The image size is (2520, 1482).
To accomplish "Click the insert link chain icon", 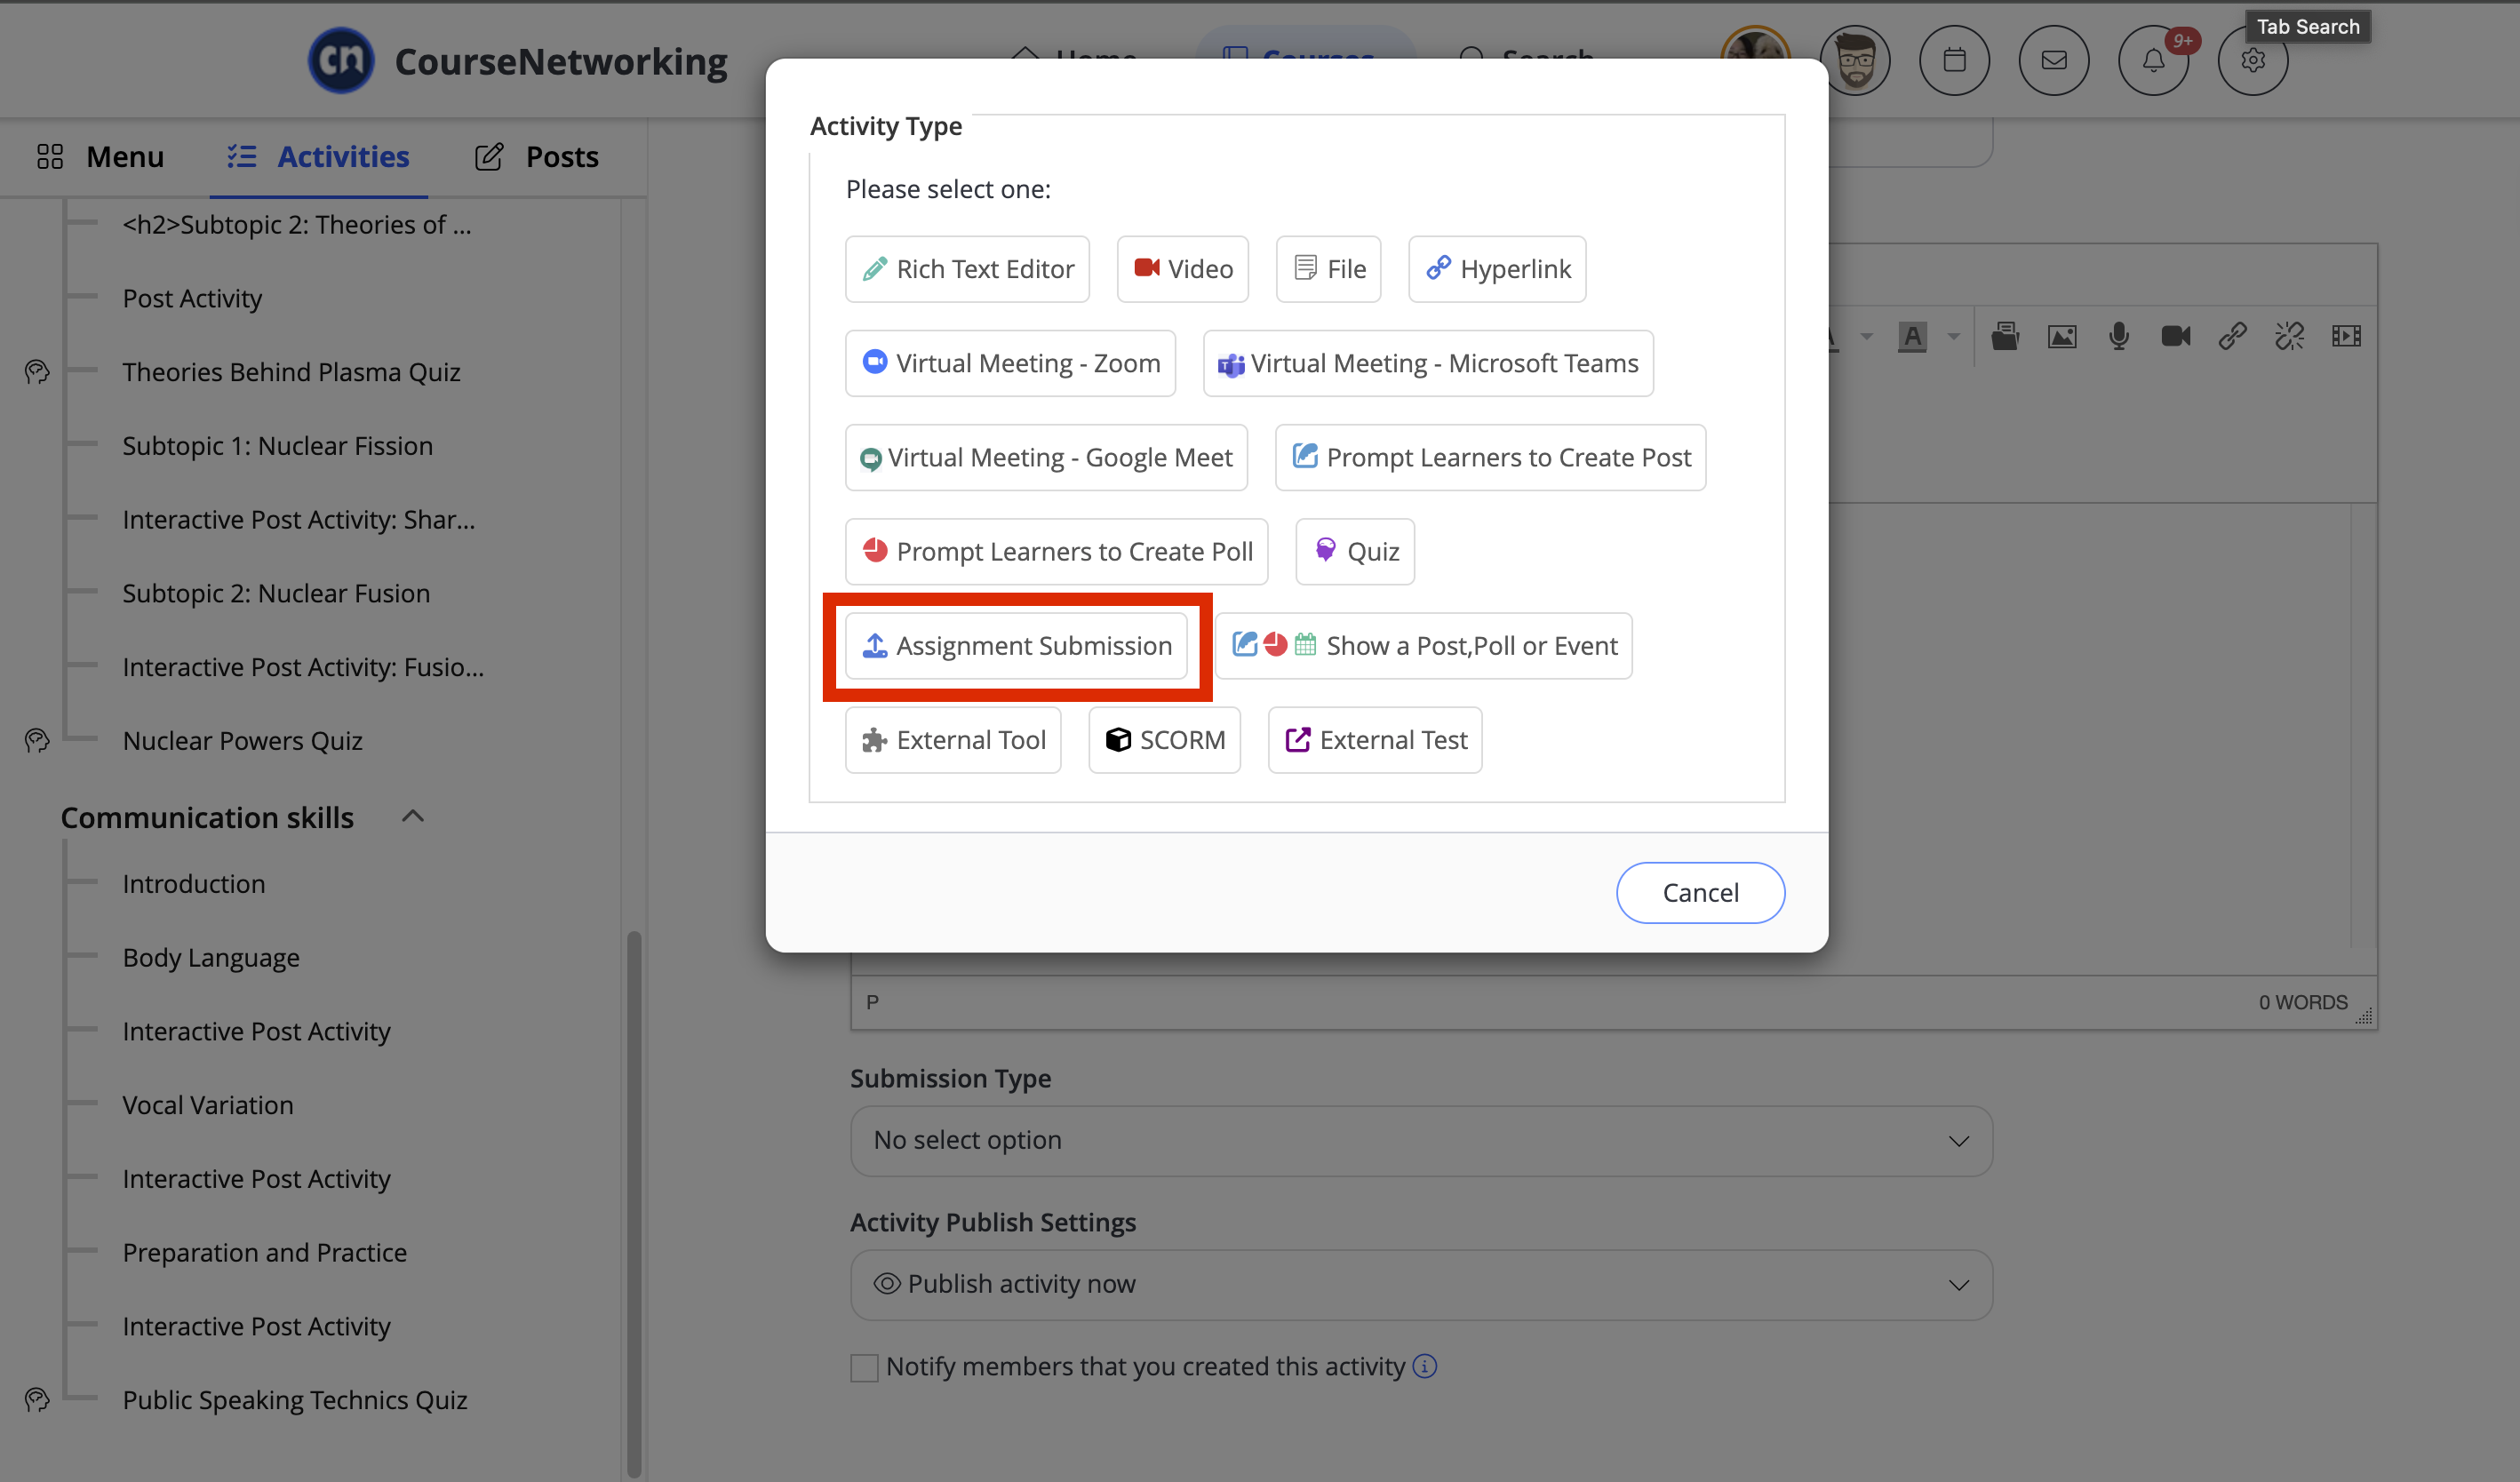I will tap(2232, 336).
